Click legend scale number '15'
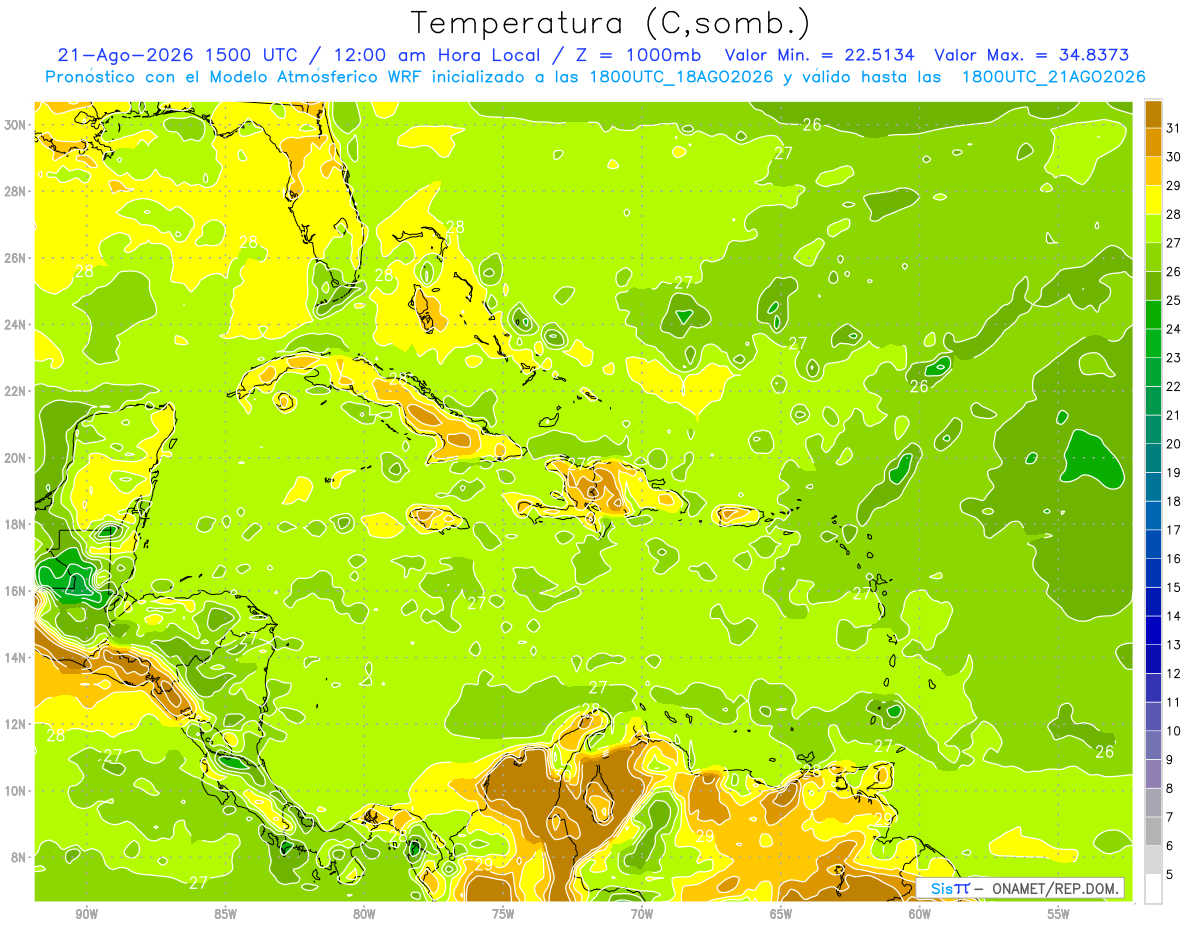 [1174, 588]
